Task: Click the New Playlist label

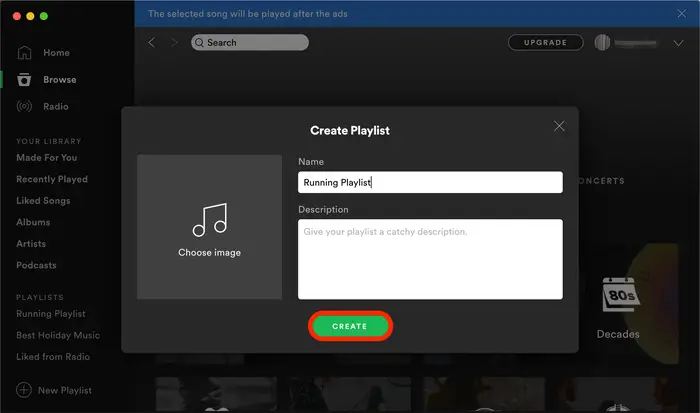Action: click(65, 390)
